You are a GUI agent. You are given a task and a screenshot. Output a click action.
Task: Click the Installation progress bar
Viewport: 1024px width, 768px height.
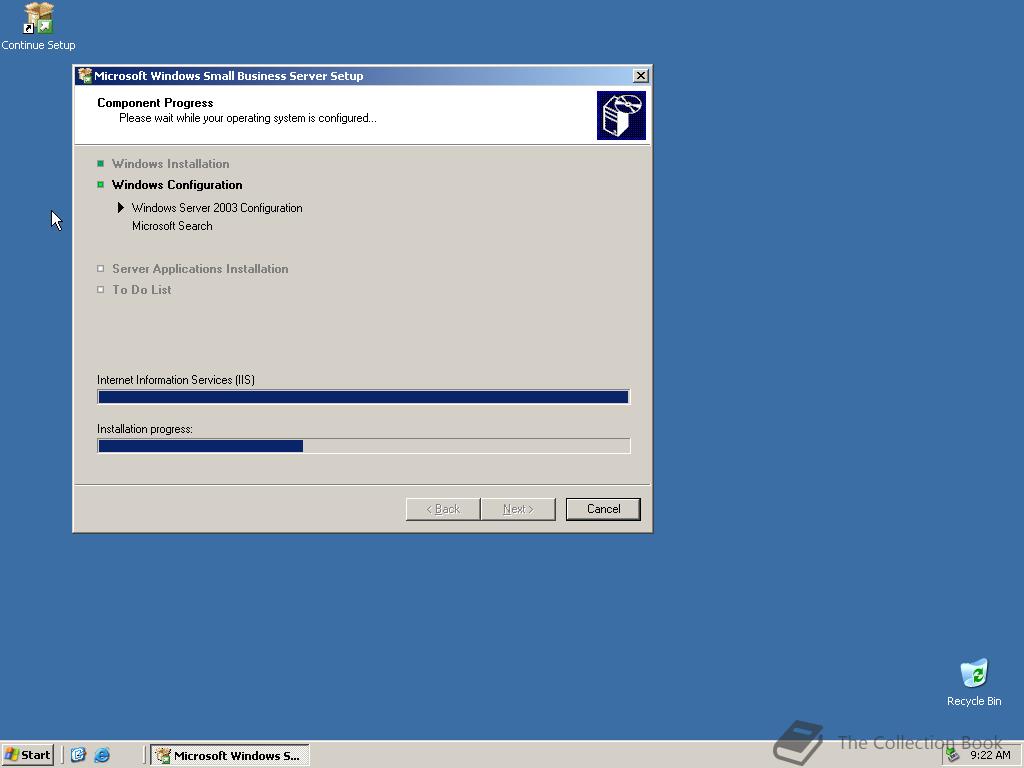[364, 445]
